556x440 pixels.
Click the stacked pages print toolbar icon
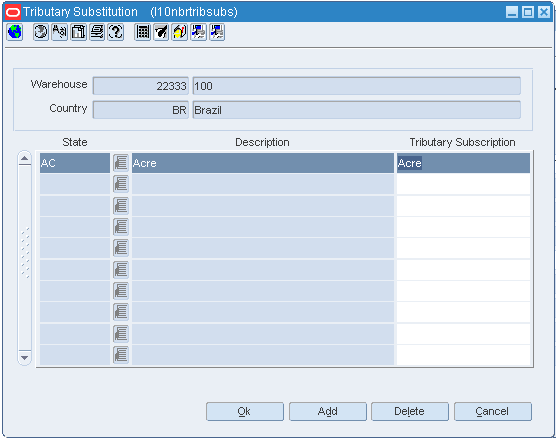97,32
